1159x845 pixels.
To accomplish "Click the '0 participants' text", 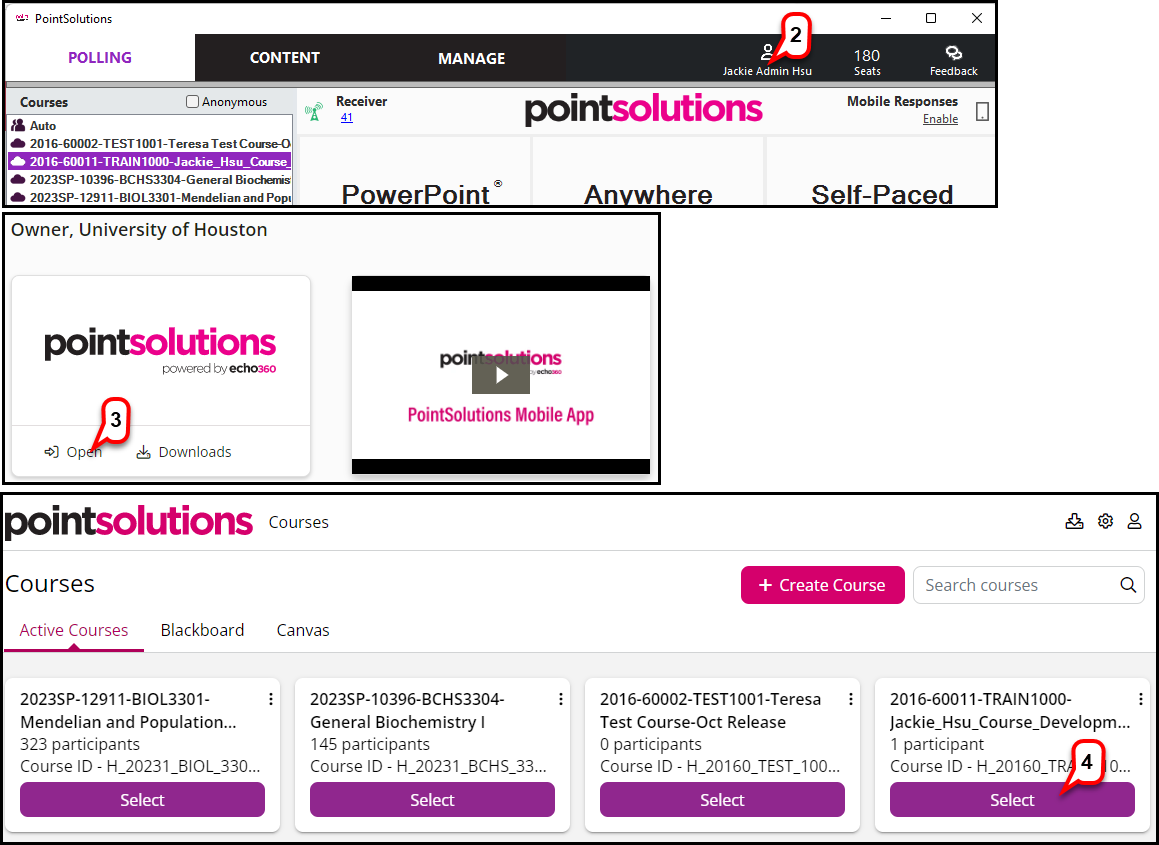I will click(x=650, y=744).
